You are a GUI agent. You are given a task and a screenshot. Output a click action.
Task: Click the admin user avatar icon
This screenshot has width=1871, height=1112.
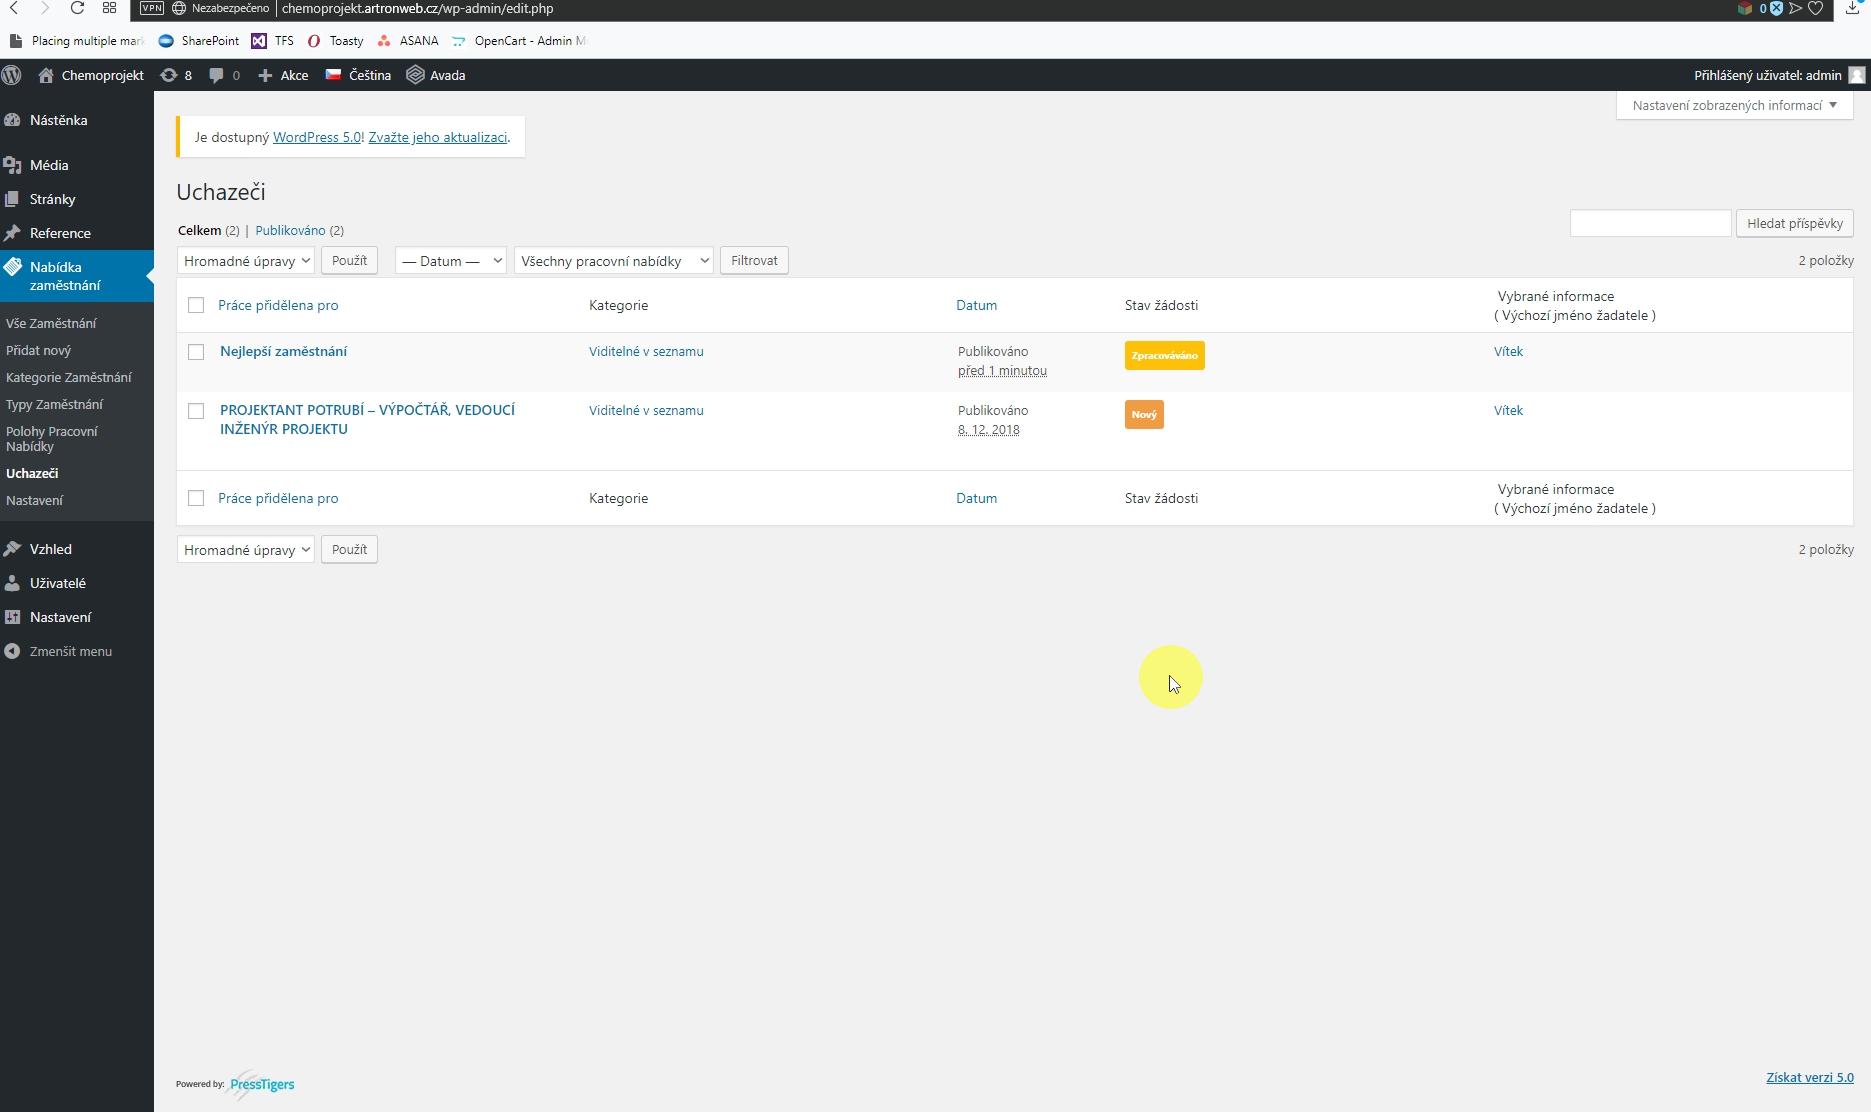point(1856,75)
